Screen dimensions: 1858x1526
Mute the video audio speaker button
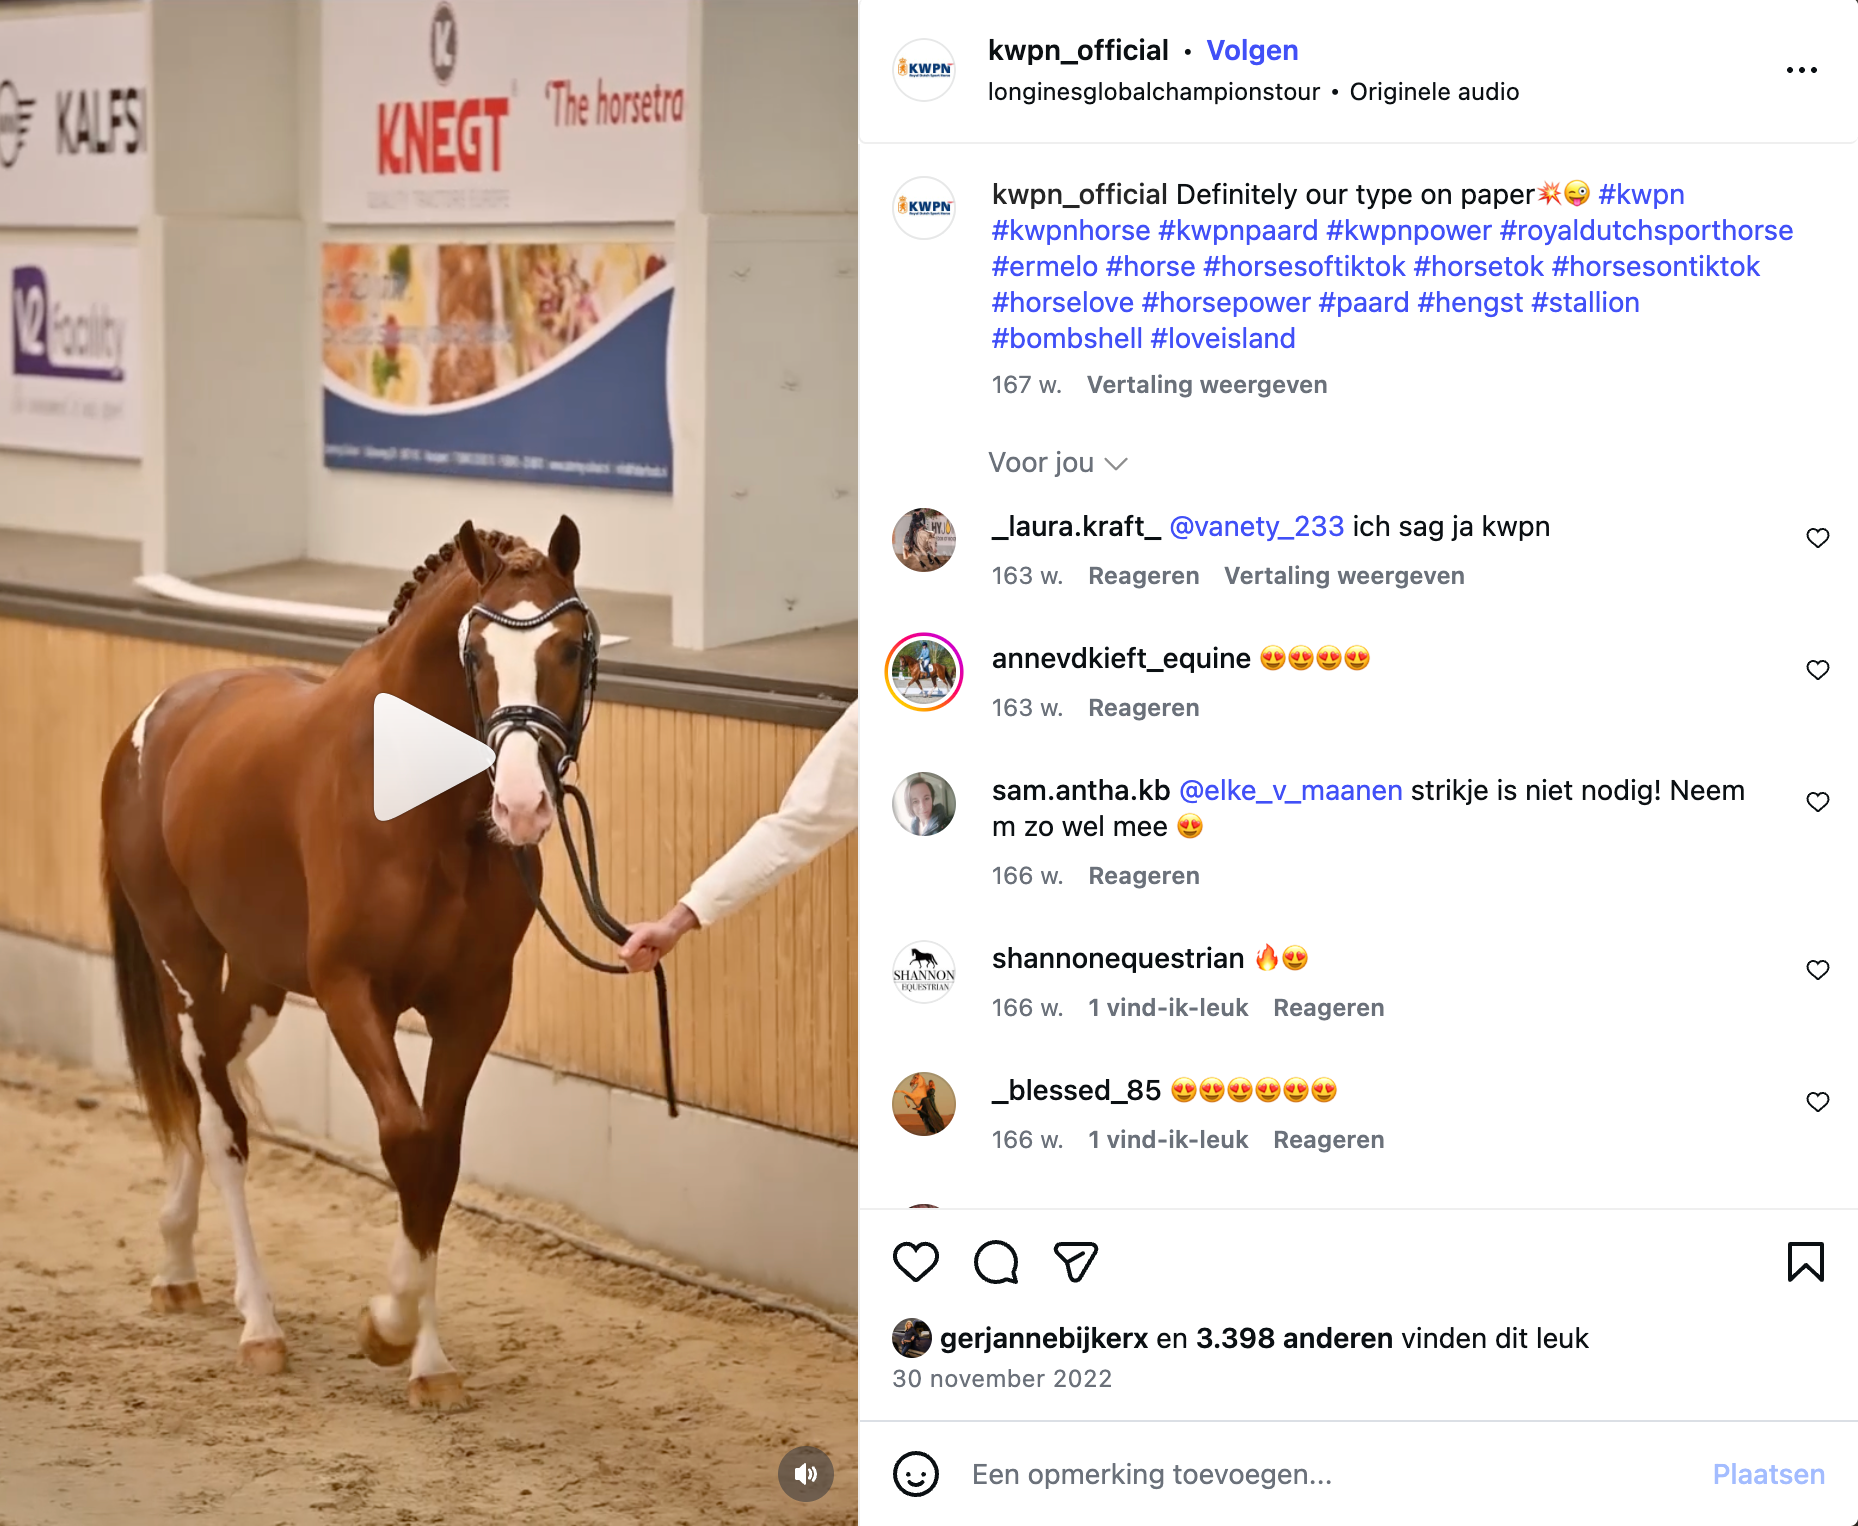[805, 1473]
